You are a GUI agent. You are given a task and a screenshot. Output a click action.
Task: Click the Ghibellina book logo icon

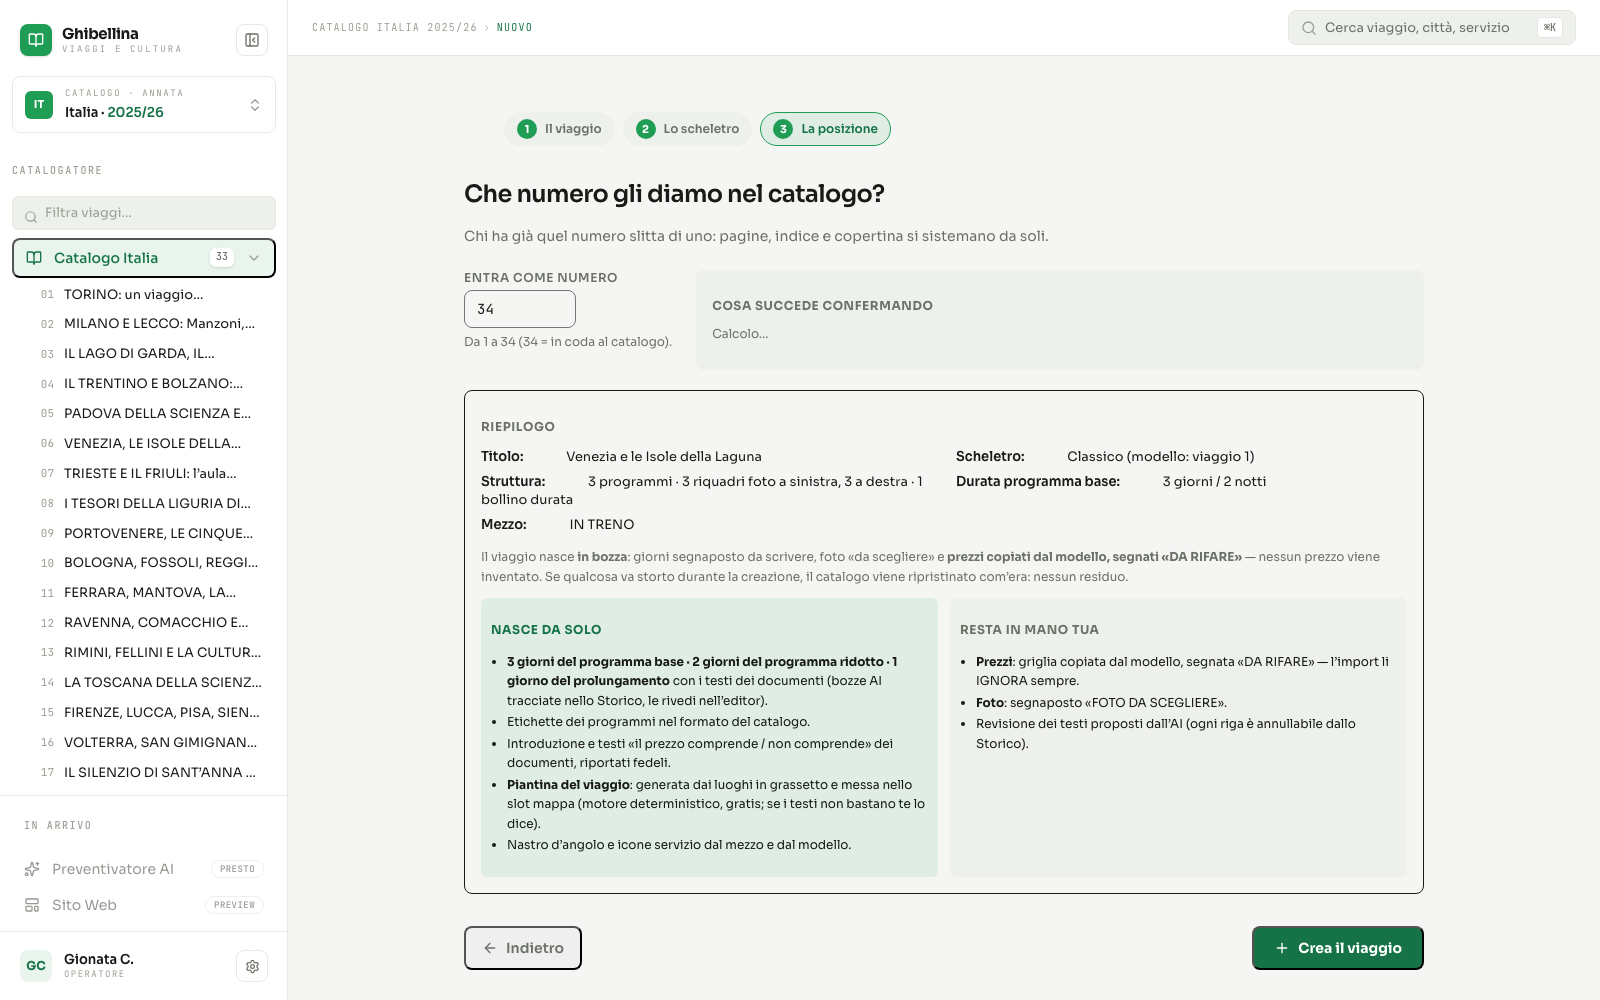pos(36,40)
